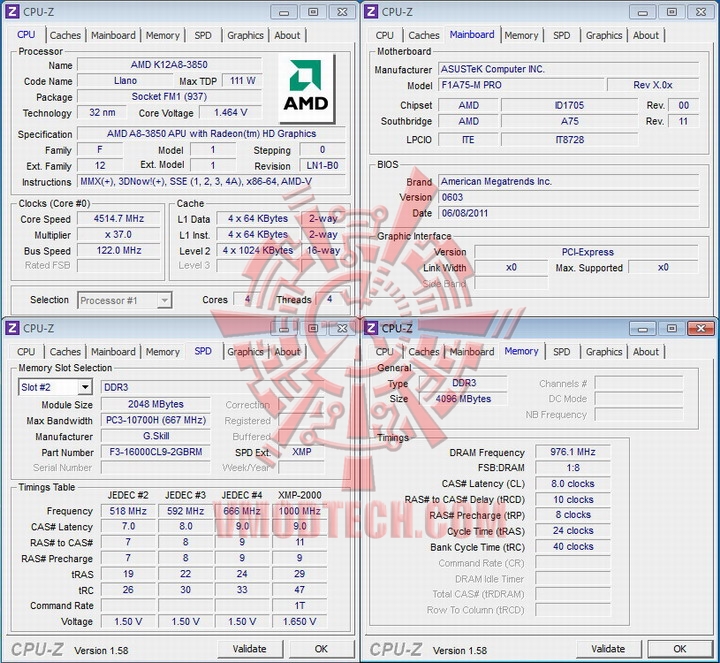This screenshot has width=720, height=663.
Task: Minimize the Memory window
Action: pyautogui.click(x=642, y=328)
